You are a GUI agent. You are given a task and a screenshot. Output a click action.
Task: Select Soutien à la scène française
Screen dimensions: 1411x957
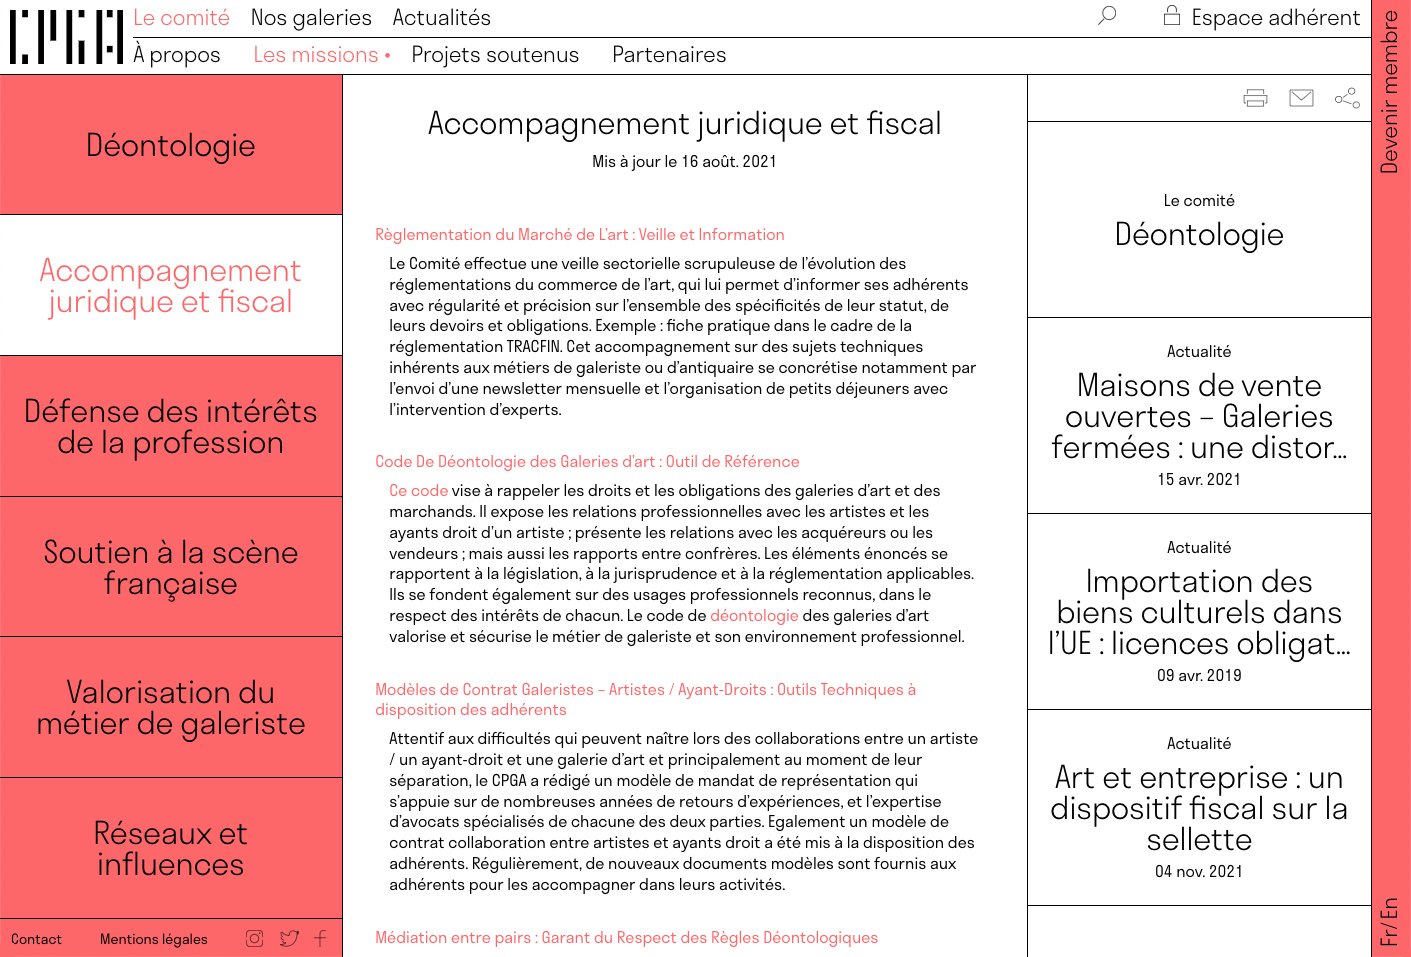click(171, 567)
